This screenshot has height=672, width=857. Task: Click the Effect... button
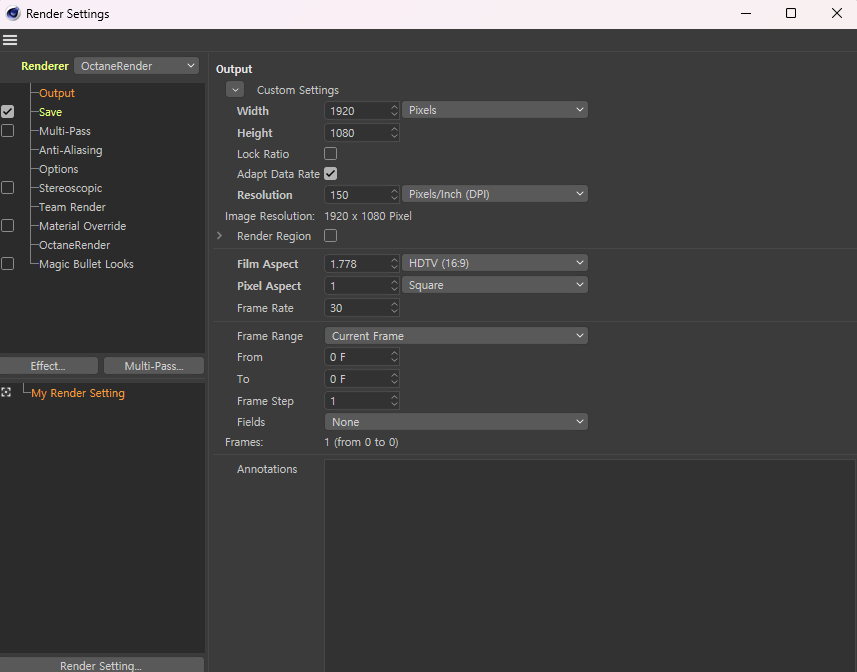point(48,366)
